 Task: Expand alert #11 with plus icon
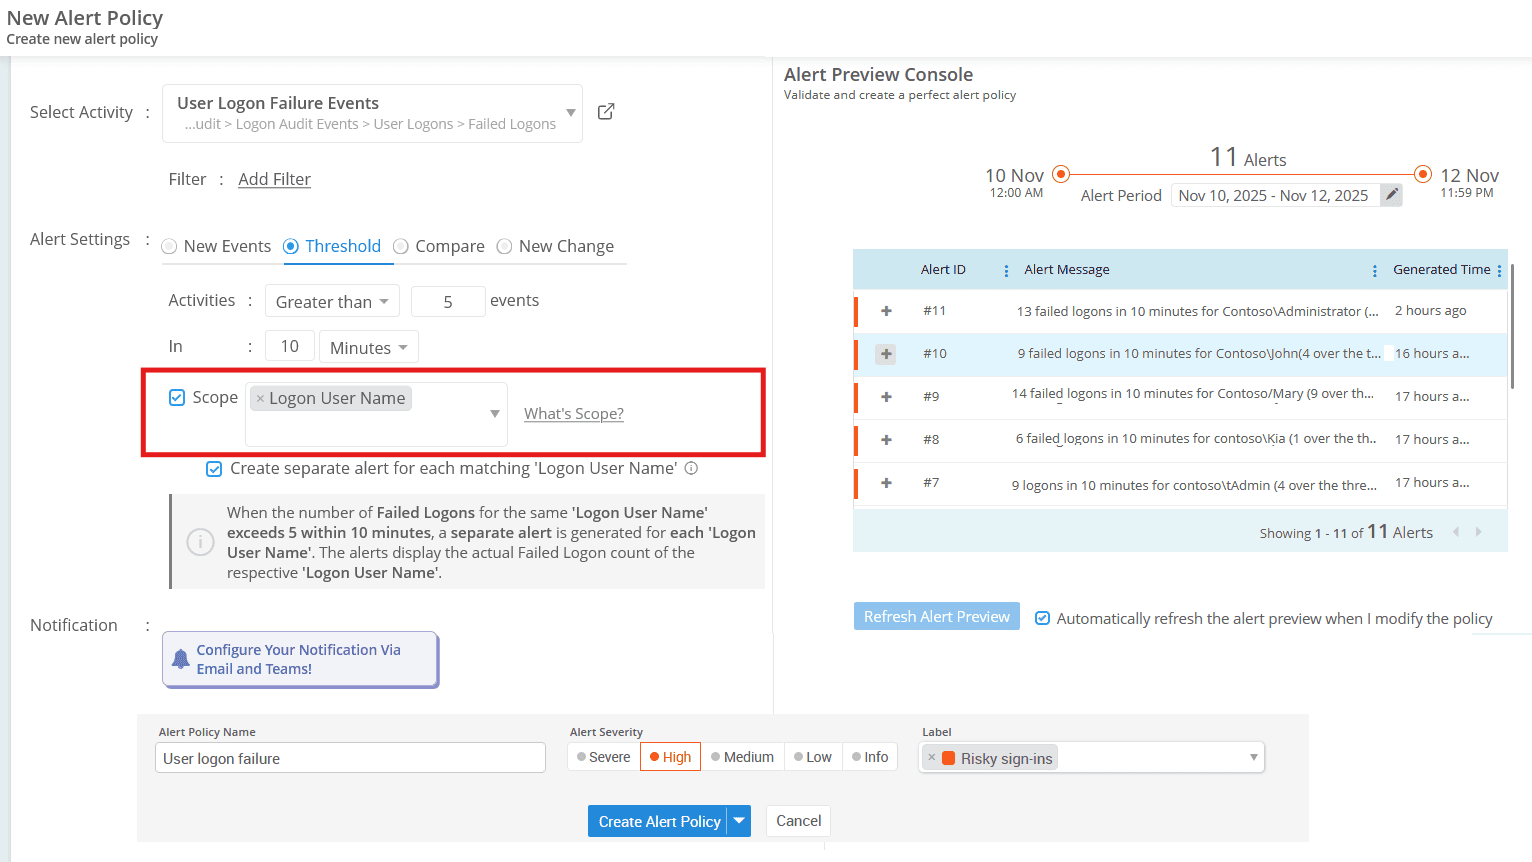[x=886, y=311]
